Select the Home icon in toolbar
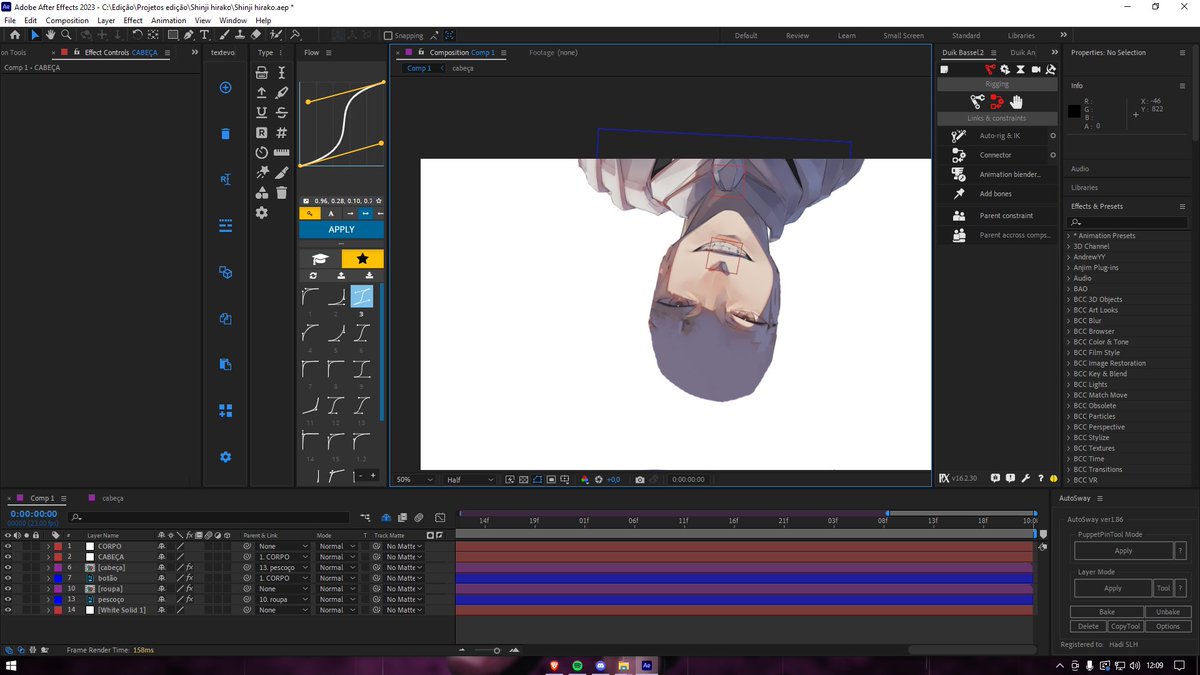This screenshot has width=1200, height=675. click(x=14, y=35)
